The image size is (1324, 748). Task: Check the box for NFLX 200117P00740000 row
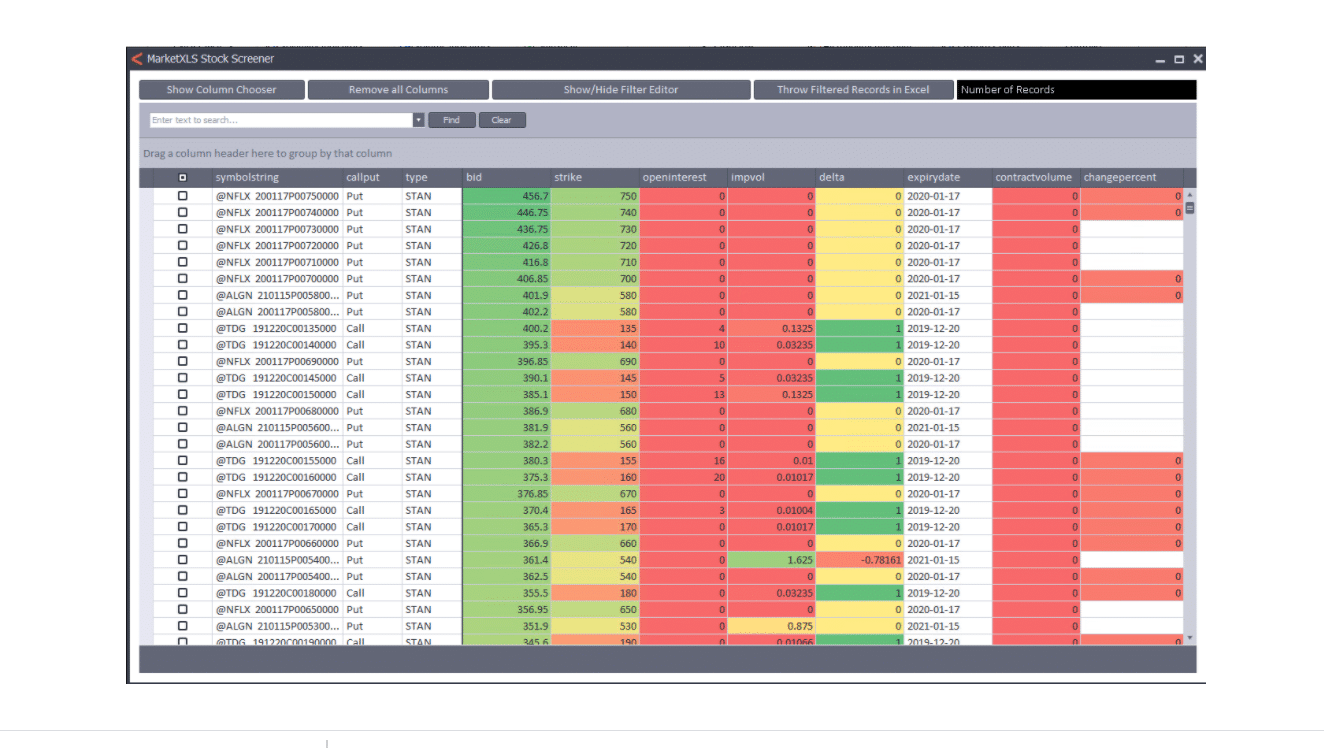point(182,212)
